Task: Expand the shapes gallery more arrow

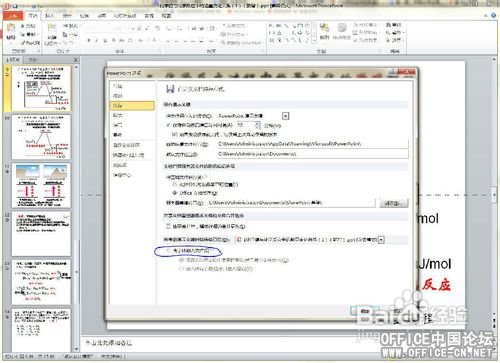Action: click(x=314, y=40)
